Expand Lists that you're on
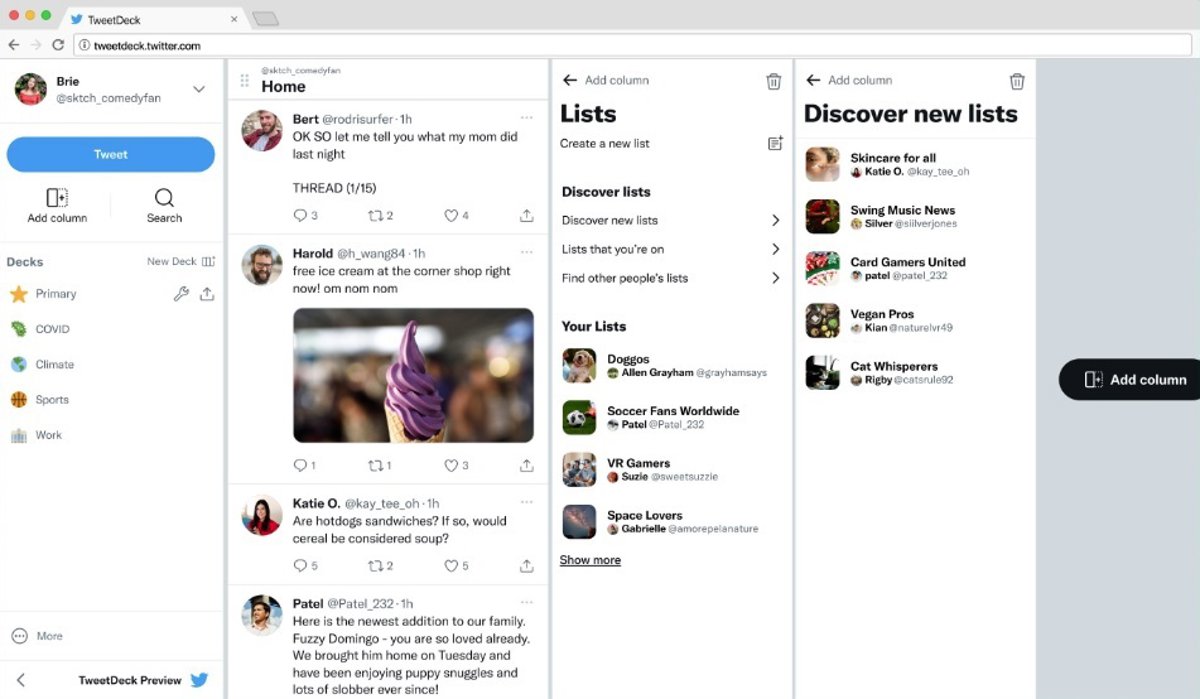This screenshot has width=1200, height=699. pyautogui.click(x=775, y=249)
